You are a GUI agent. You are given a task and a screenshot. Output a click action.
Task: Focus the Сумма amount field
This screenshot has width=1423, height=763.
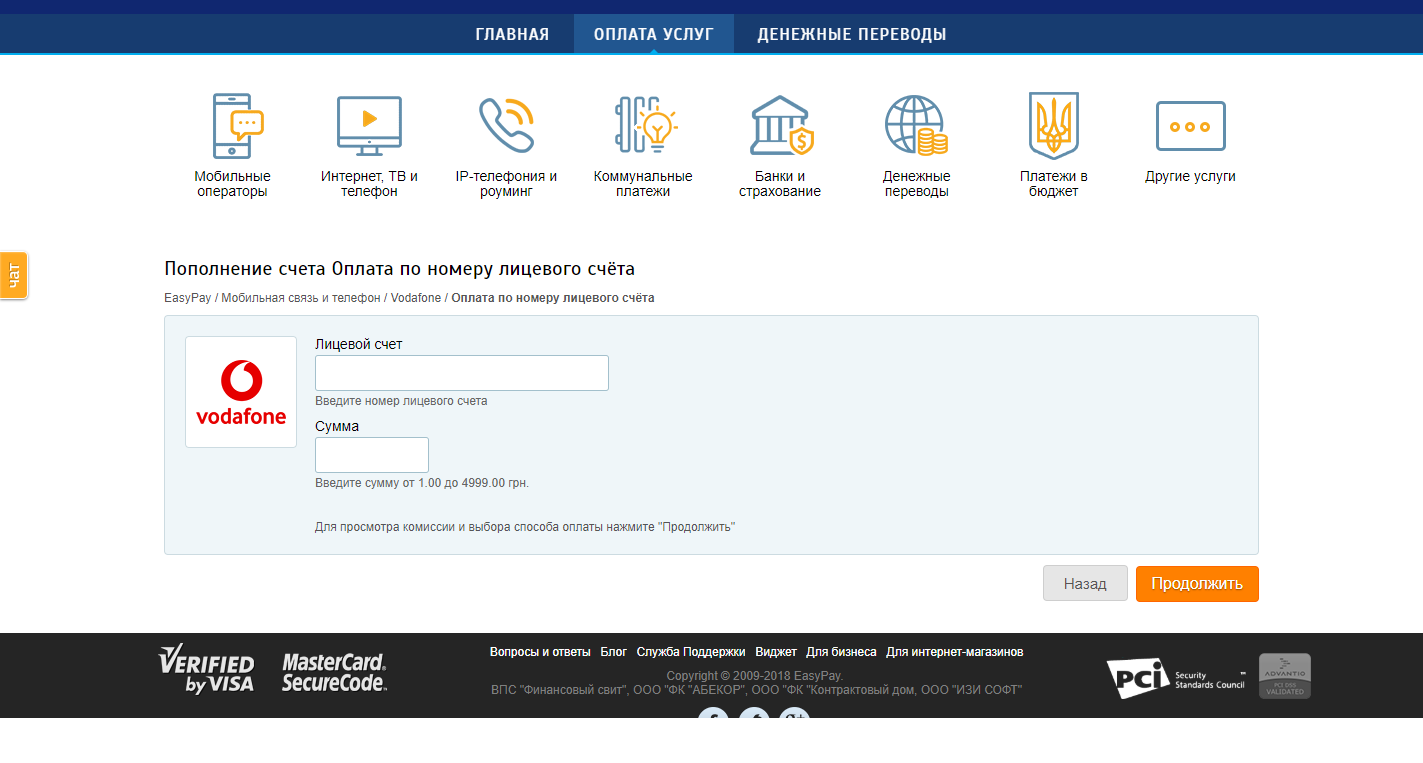tap(372, 455)
